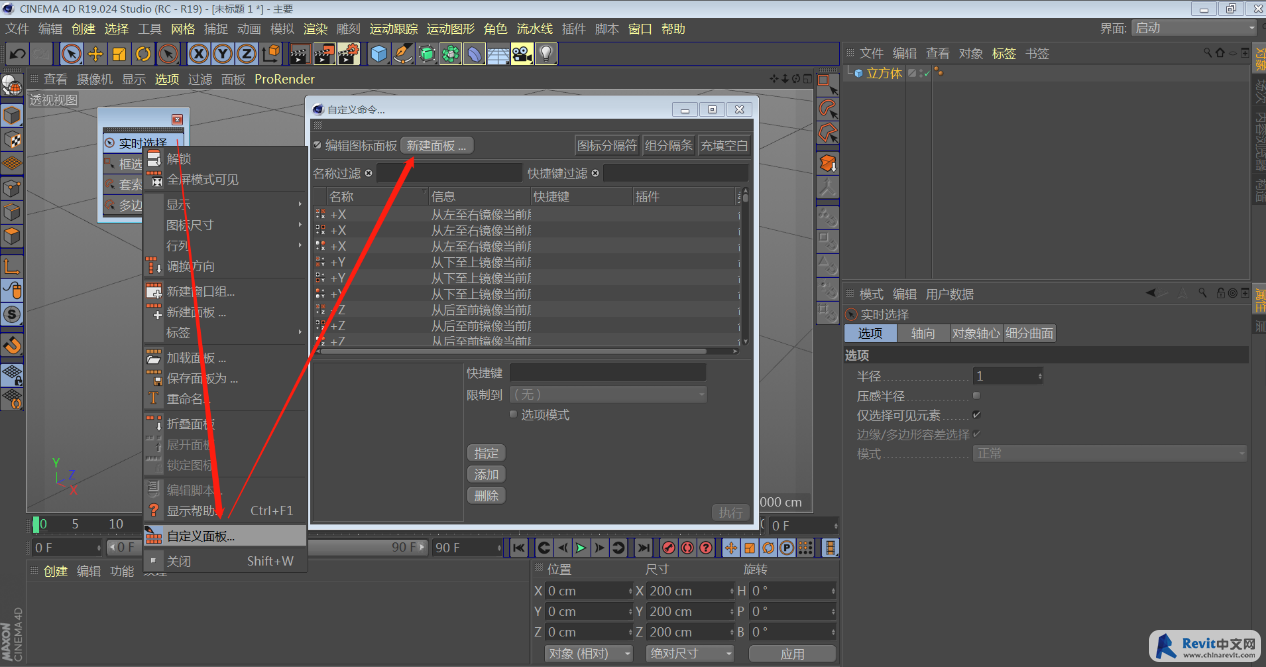
Task: Toggle the 选项模式 checkbox in the dialog
Action: [x=514, y=414]
